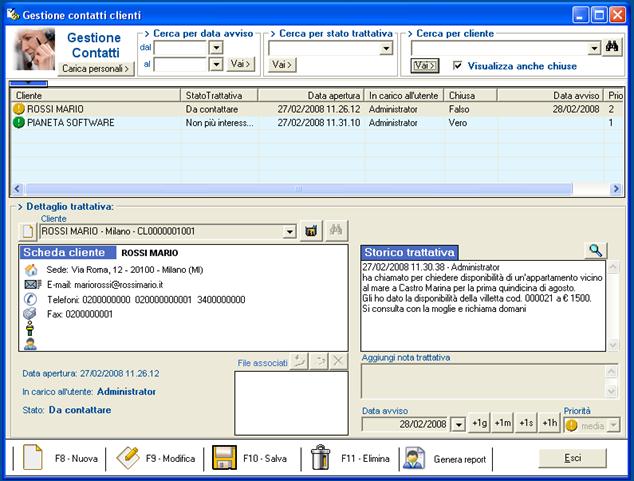Click the grid's right scroll arrow
634x481 pixels.
(616, 188)
